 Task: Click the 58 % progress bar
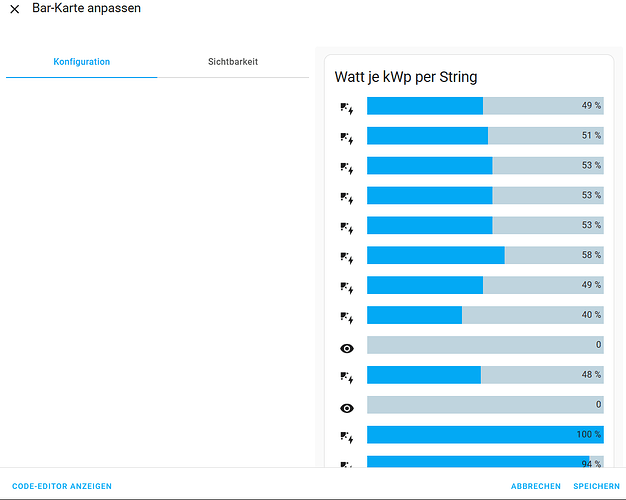click(x=485, y=255)
